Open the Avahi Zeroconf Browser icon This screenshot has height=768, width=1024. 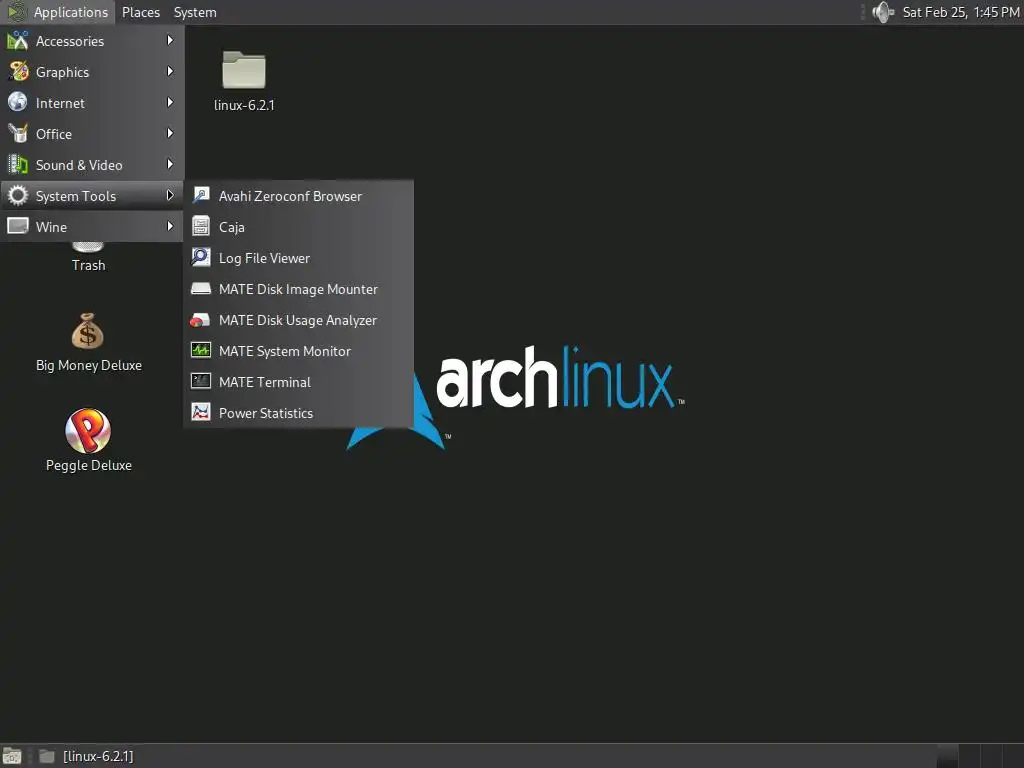(200, 195)
